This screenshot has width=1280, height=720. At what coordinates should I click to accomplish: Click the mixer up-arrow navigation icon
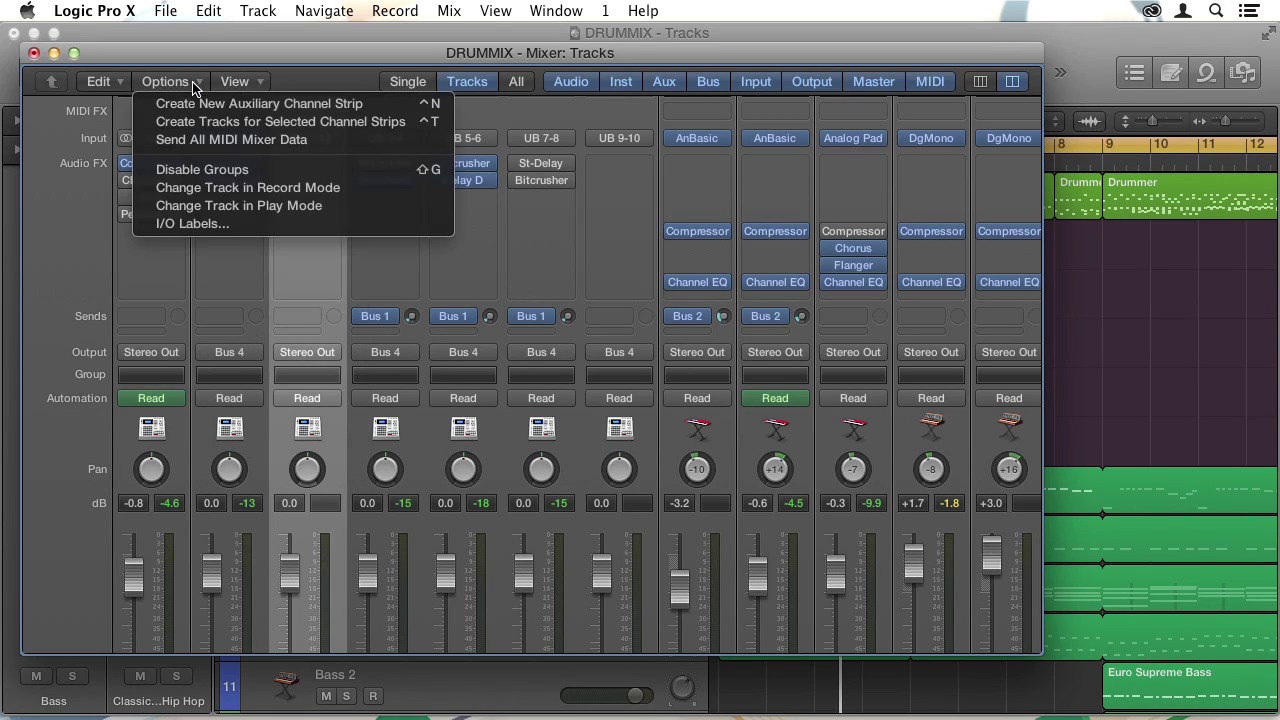(51, 81)
